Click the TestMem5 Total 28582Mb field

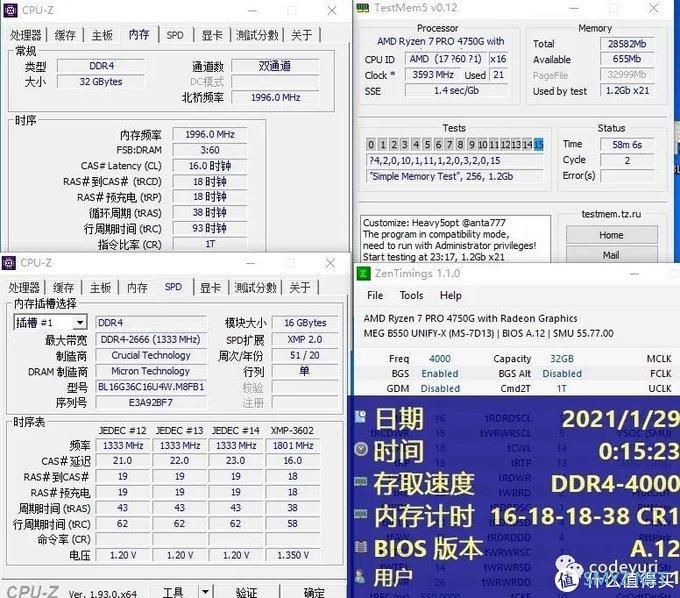(627, 44)
